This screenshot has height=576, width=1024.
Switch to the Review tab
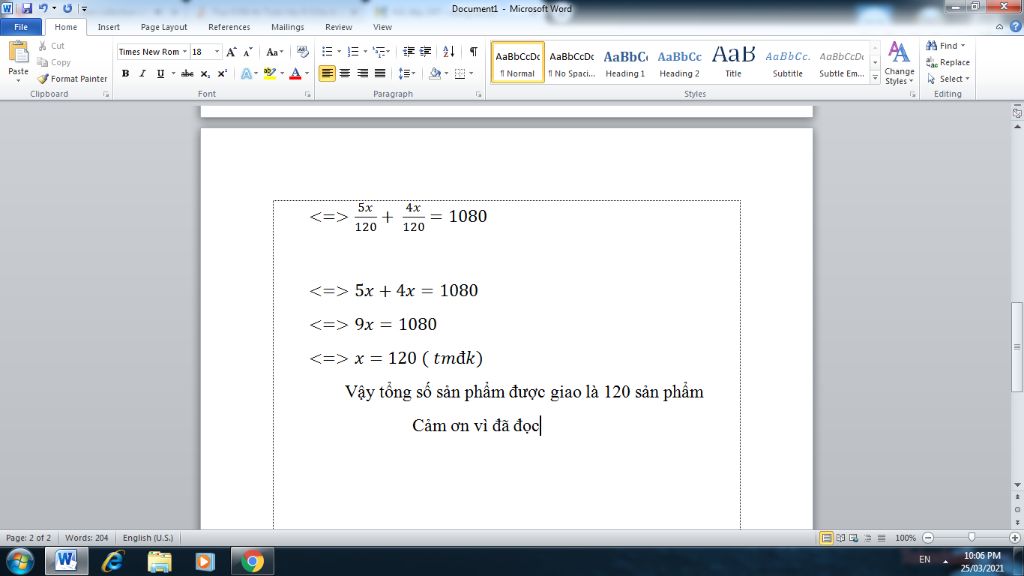click(x=338, y=27)
